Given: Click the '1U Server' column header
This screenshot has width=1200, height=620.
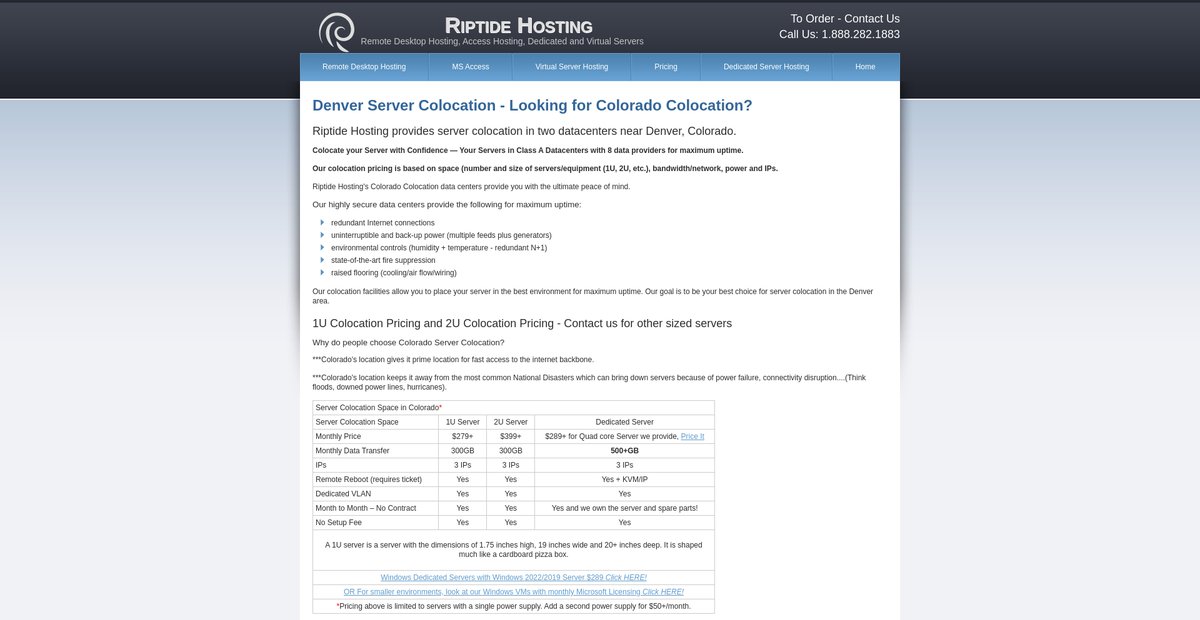Looking at the screenshot, I should (x=463, y=422).
